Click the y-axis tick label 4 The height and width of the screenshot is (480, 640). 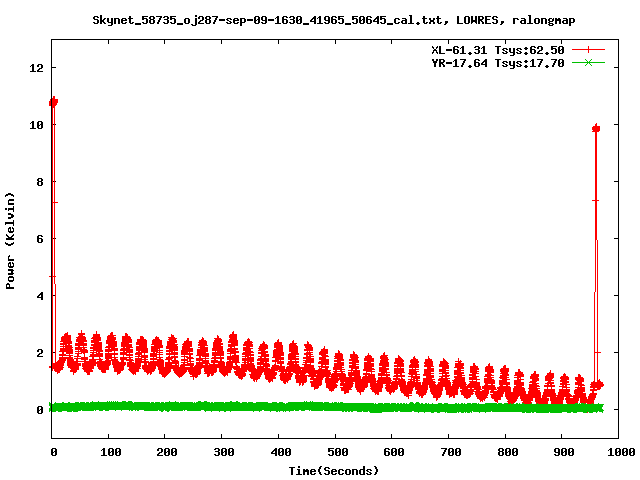40,296
